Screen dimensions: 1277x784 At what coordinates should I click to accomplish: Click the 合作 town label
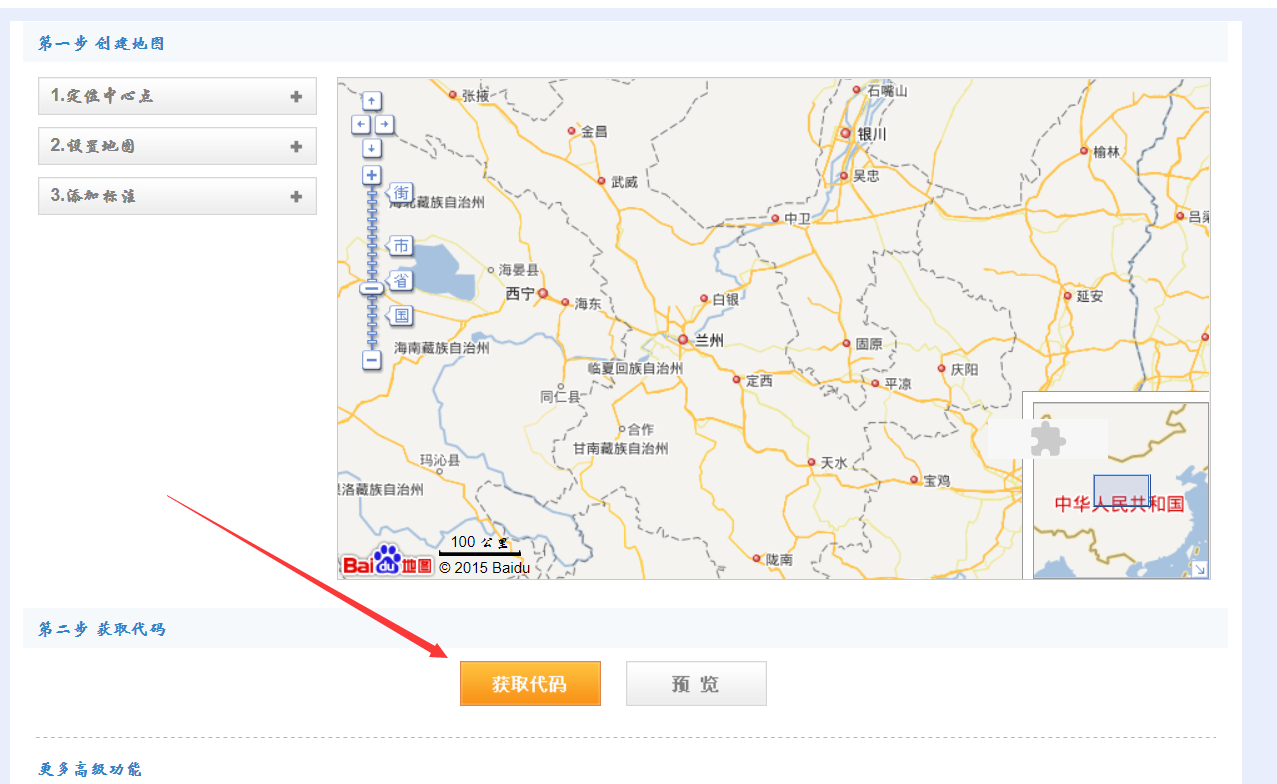[640, 430]
